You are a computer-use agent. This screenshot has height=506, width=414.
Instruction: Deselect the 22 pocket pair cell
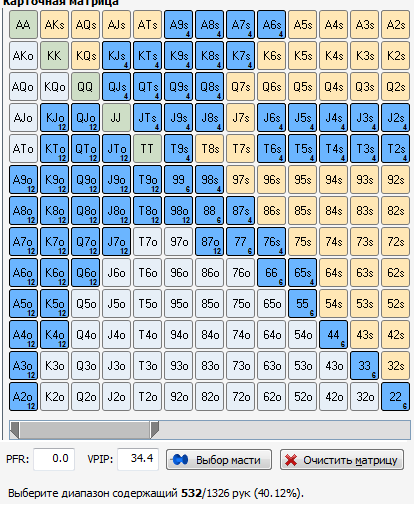tap(395, 397)
